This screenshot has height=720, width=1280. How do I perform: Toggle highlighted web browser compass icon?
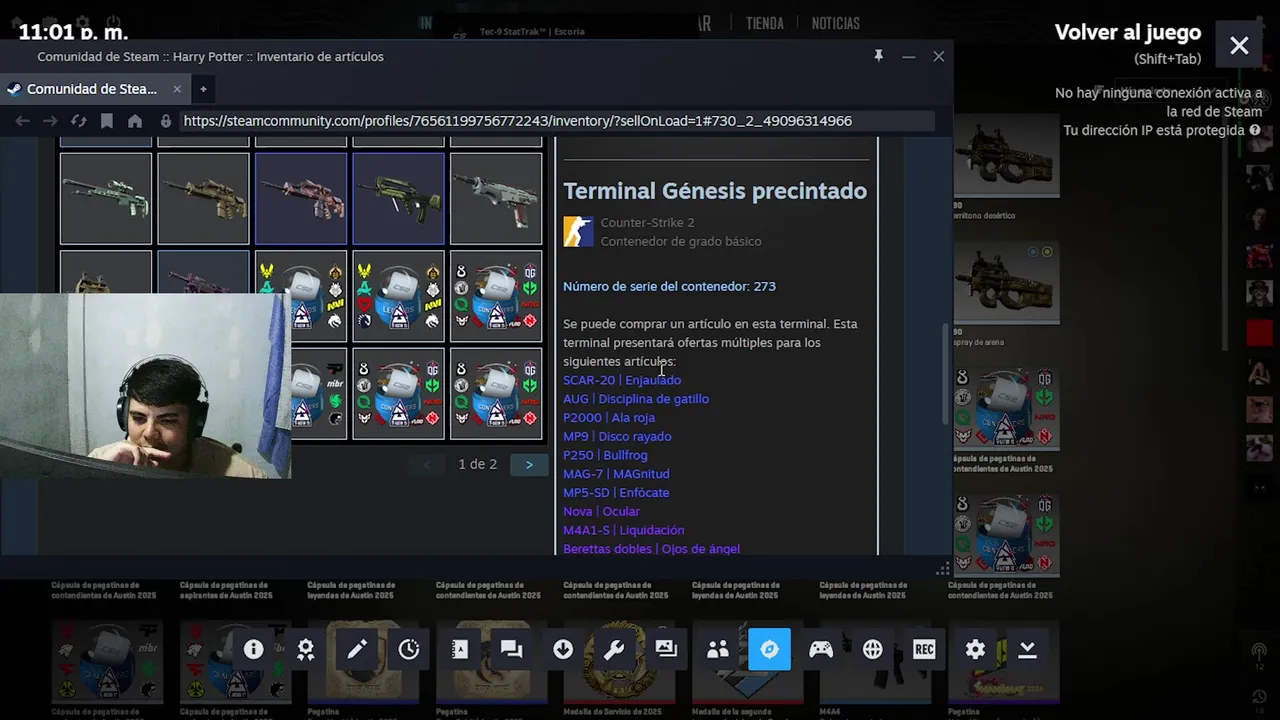point(769,649)
